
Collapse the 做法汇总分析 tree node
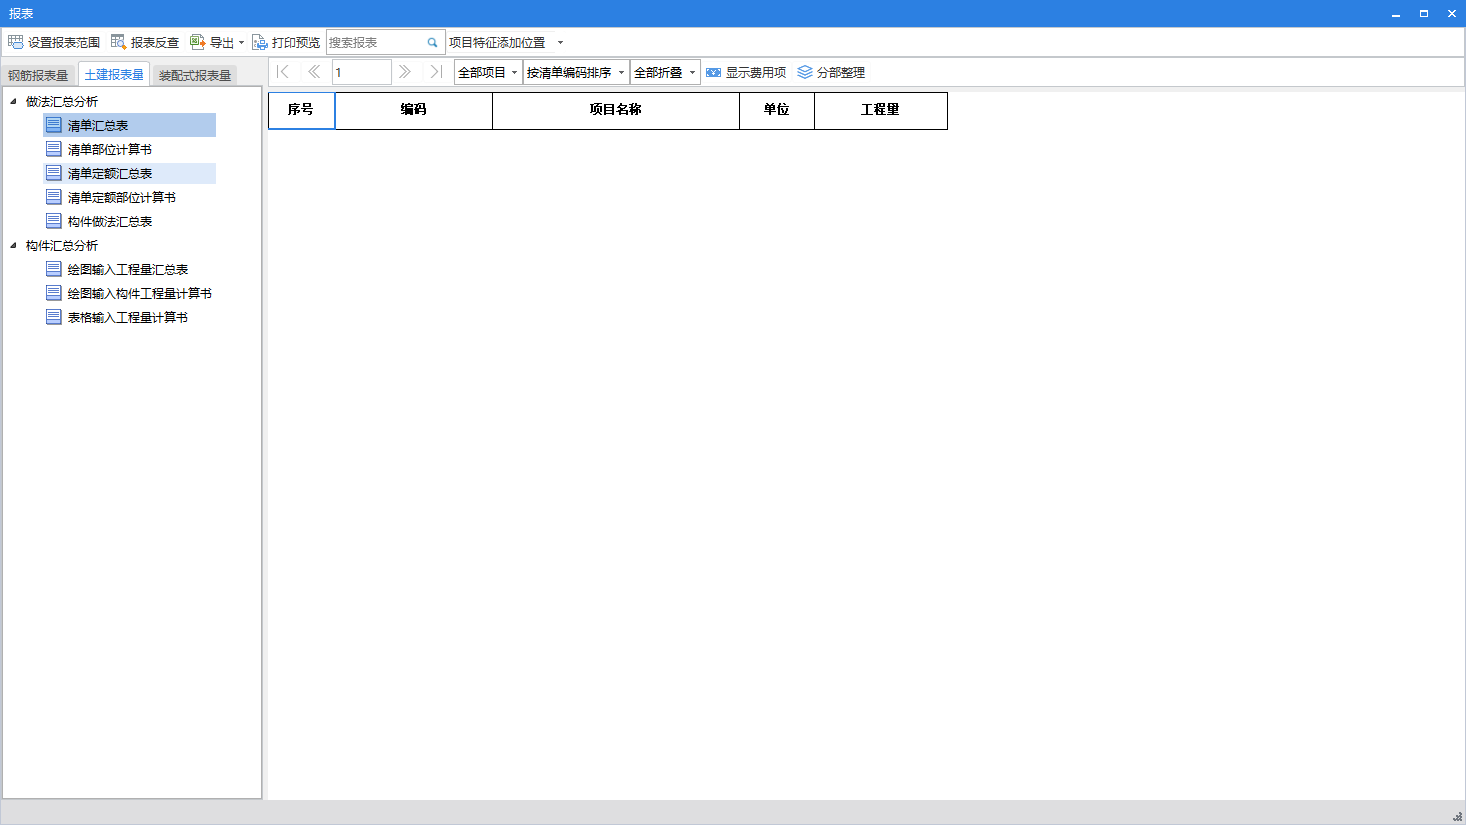click(x=13, y=101)
